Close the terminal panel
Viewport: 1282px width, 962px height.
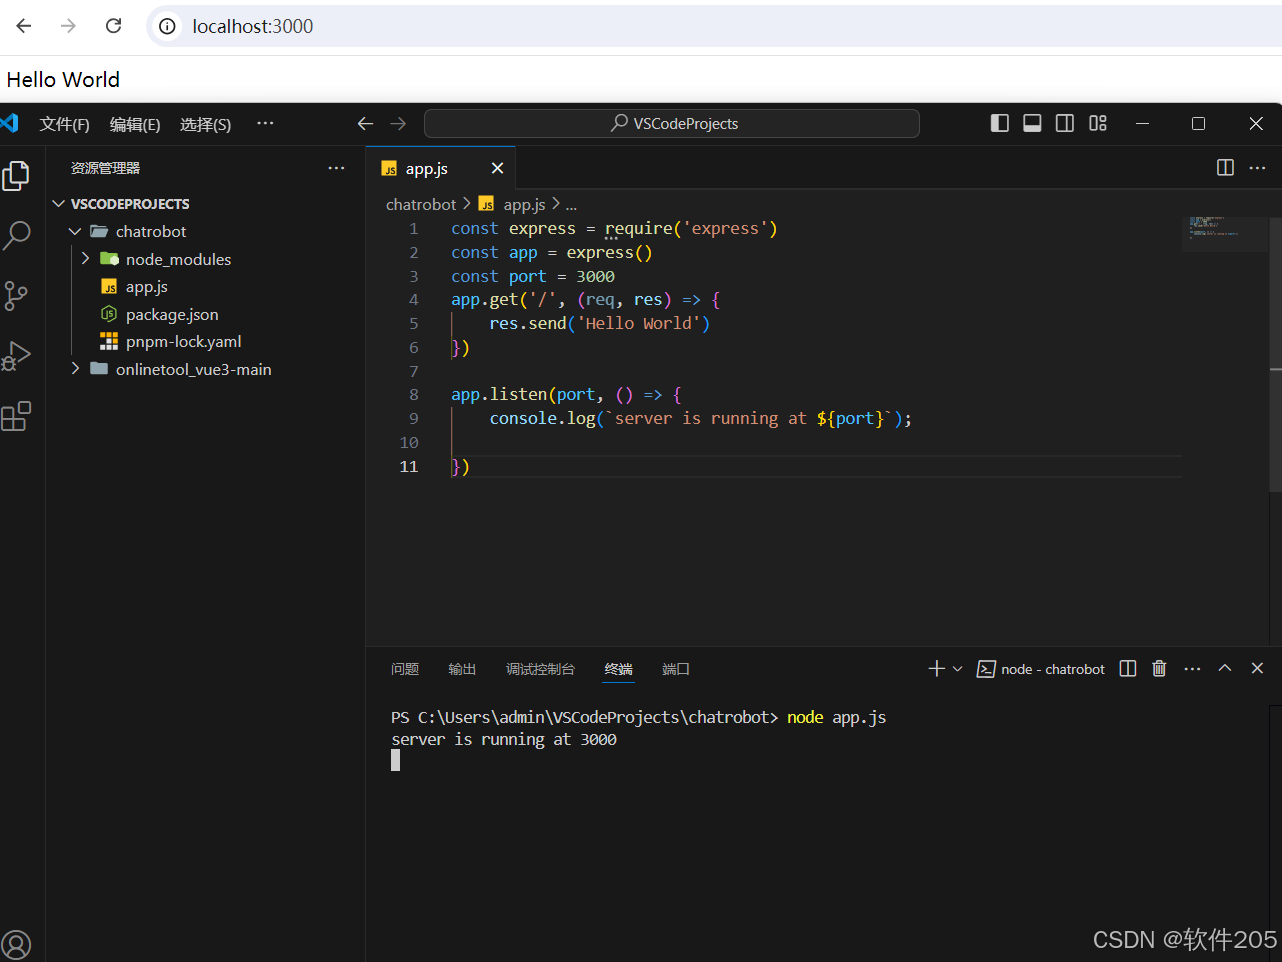[x=1258, y=668]
